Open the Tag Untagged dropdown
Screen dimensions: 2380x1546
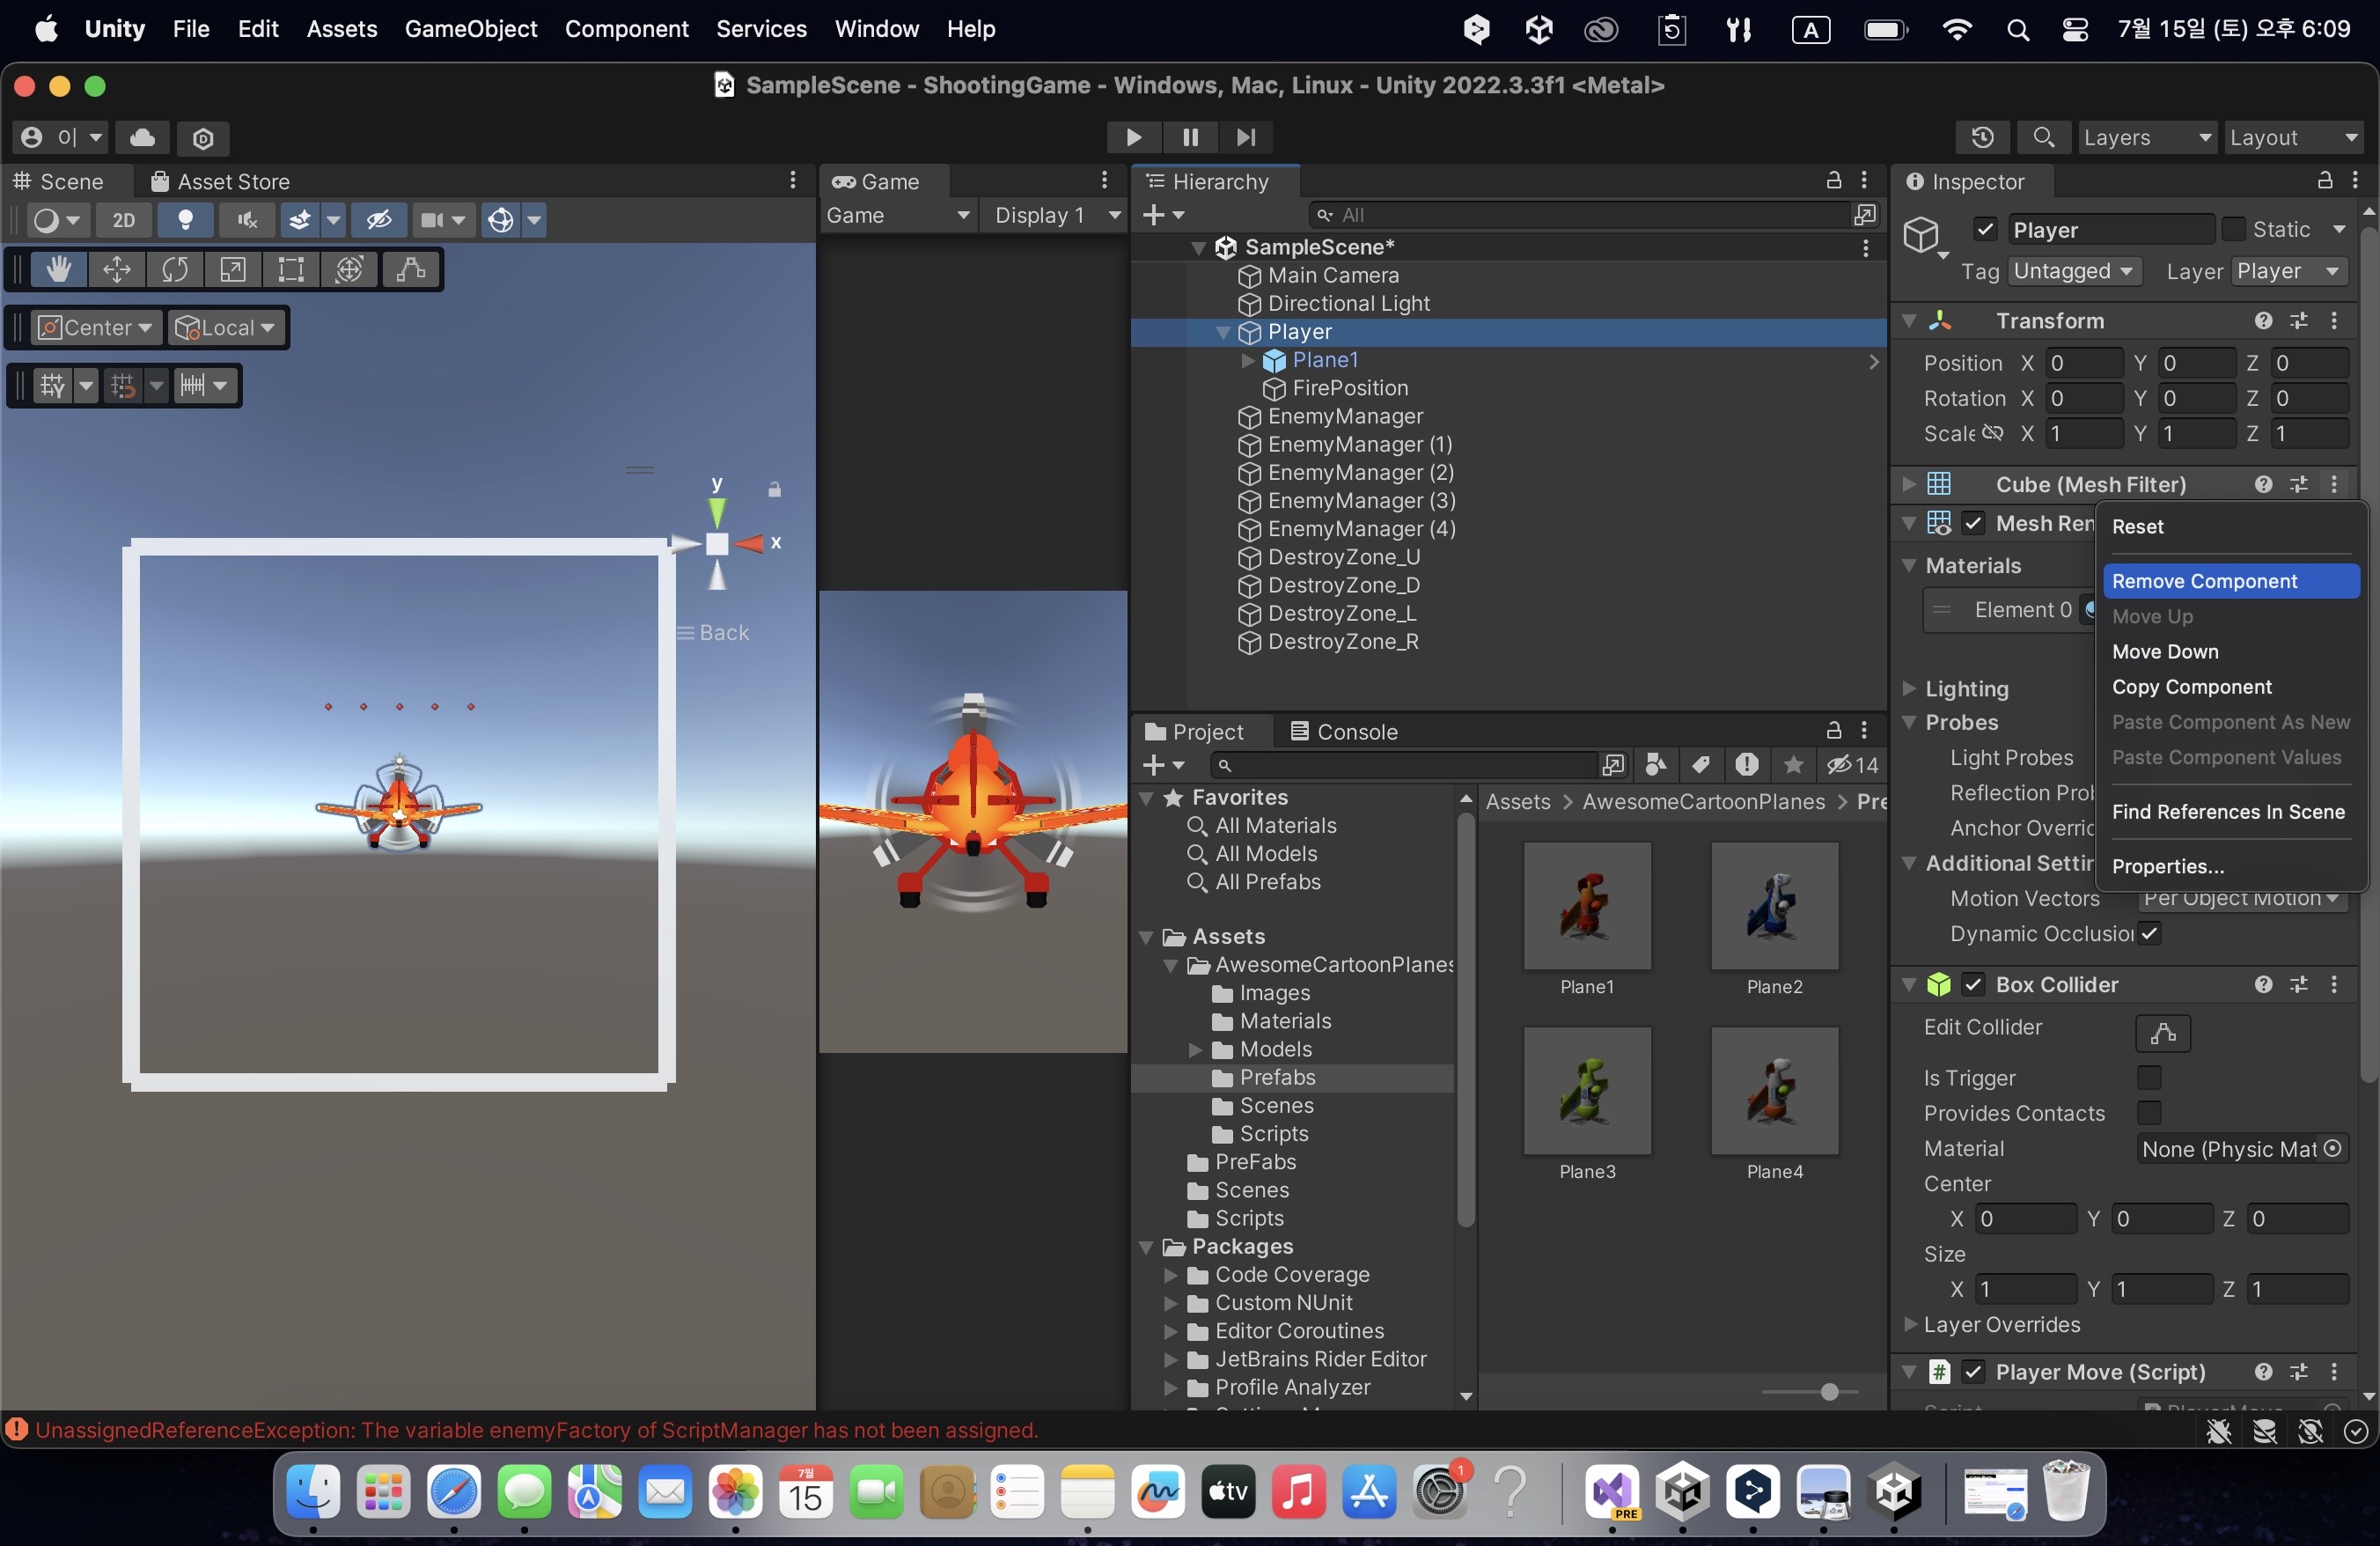(2073, 271)
